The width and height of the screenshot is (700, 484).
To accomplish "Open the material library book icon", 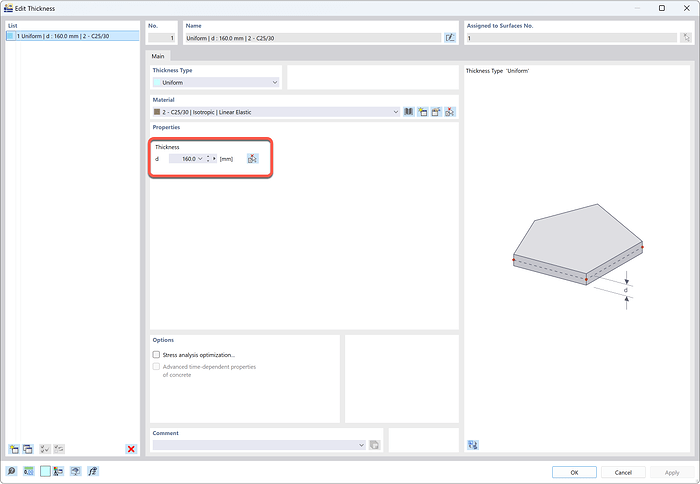I will coord(408,112).
